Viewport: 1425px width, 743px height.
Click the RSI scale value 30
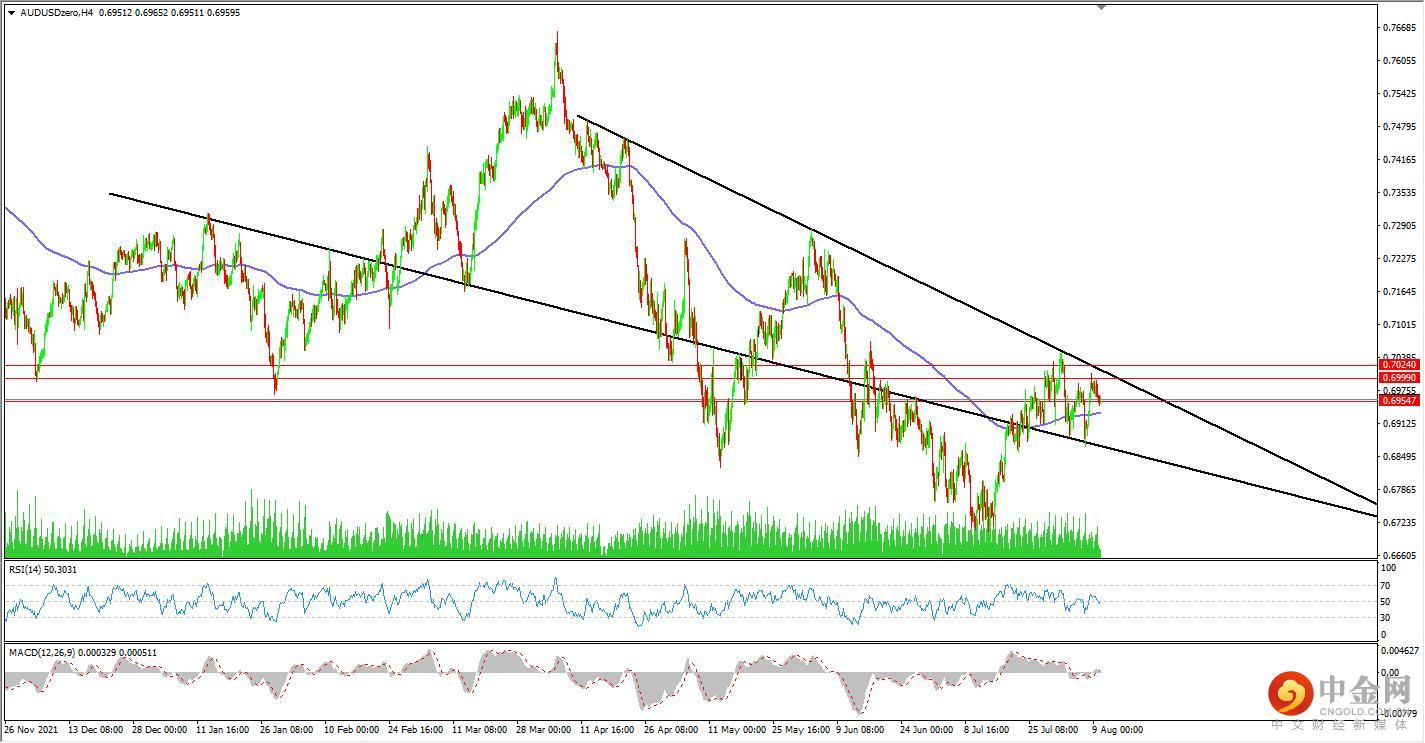coord(1386,617)
